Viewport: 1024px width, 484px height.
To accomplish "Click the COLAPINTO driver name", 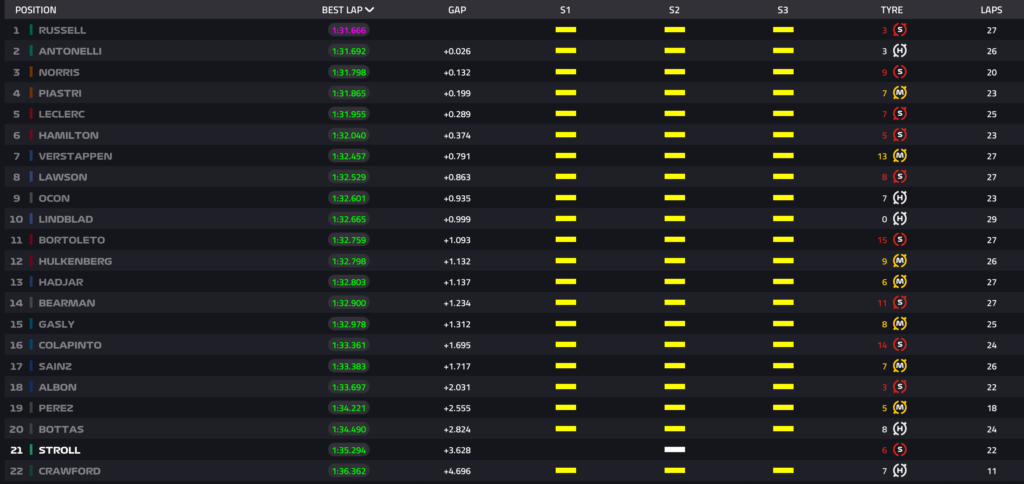I will click(x=70, y=345).
